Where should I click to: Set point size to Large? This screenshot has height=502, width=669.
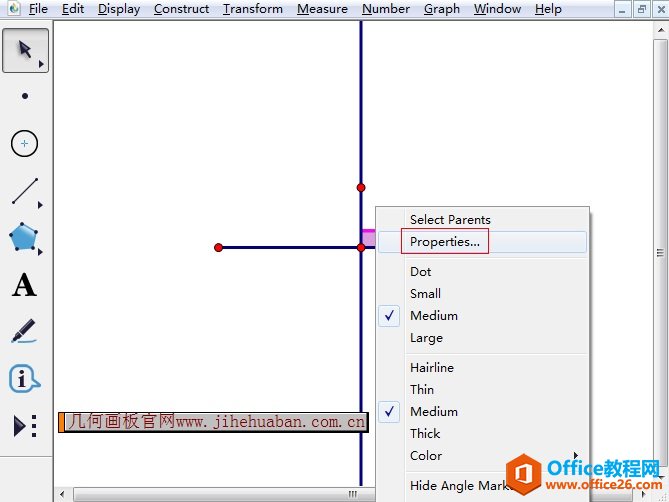pyautogui.click(x=483, y=338)
